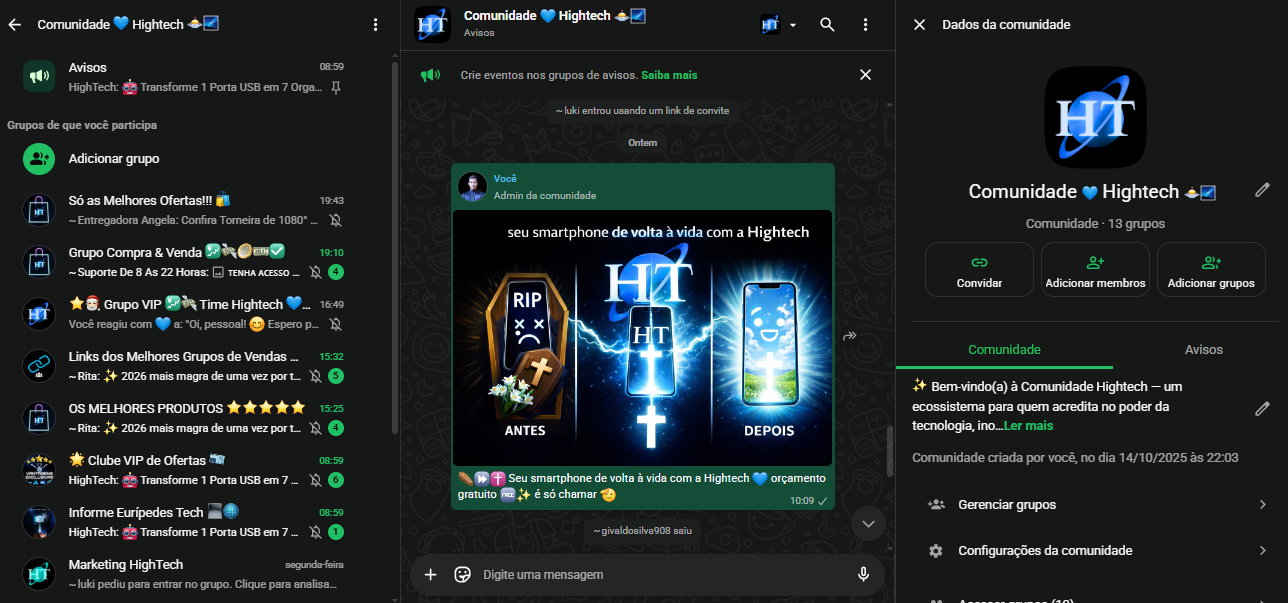Forward the smartphone image message
The width and height of the screenshot is (1288, 603).
pos(850,337)
